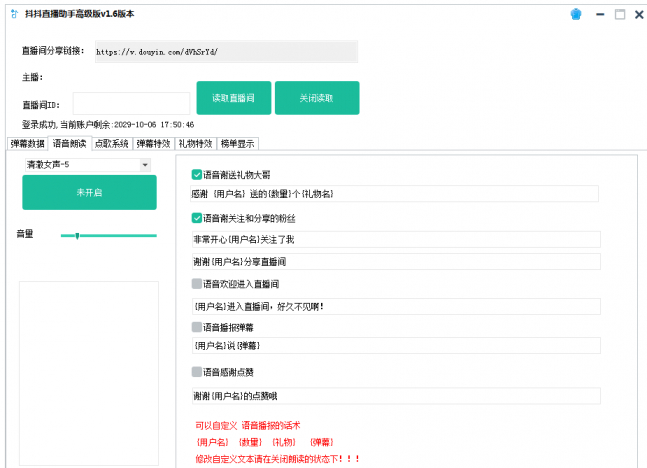This screenshot has height=468, width=647.
Task: Open the blue skin icon in title bar
Action: 576,14
